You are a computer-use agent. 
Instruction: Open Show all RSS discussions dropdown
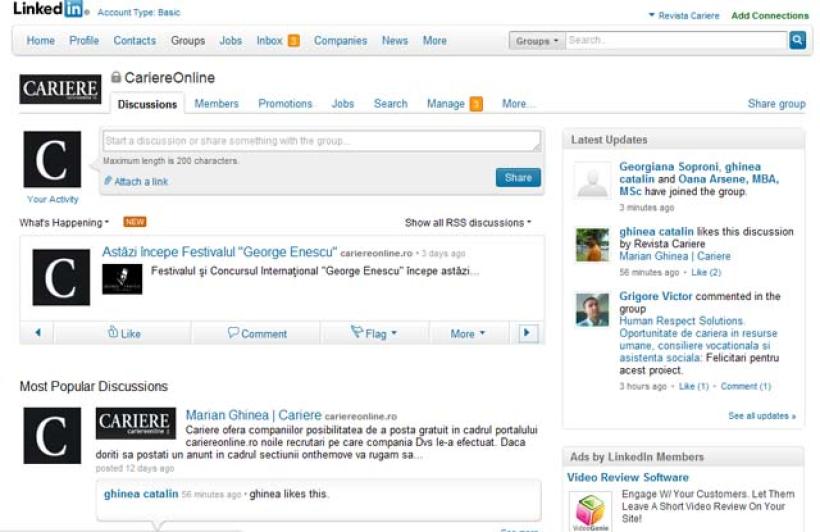468,223
